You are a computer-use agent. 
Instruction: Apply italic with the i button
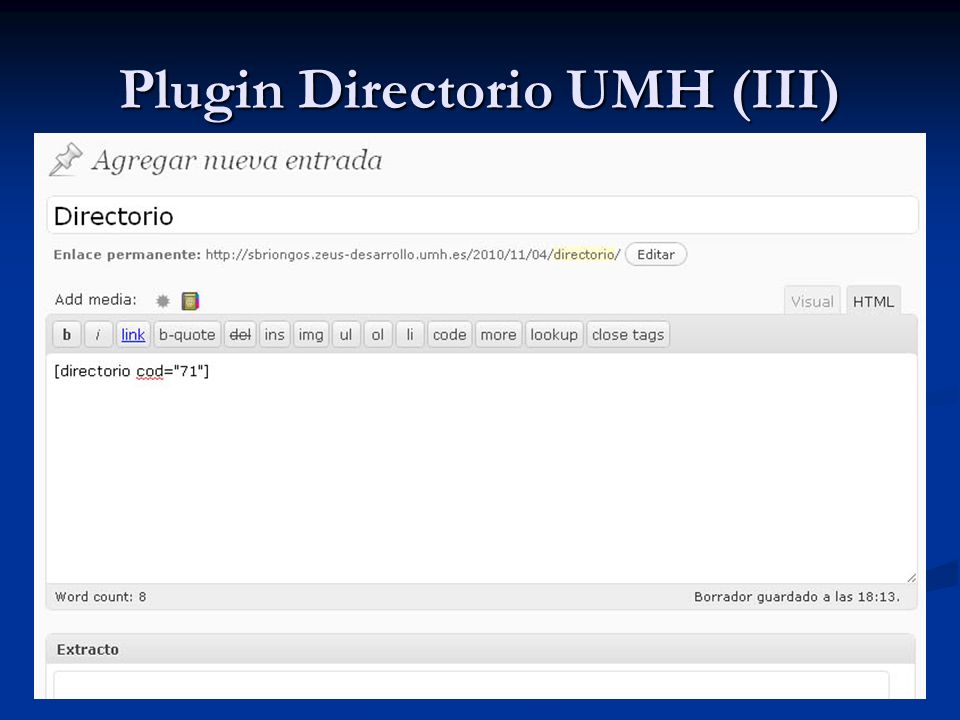pos(98,335)
